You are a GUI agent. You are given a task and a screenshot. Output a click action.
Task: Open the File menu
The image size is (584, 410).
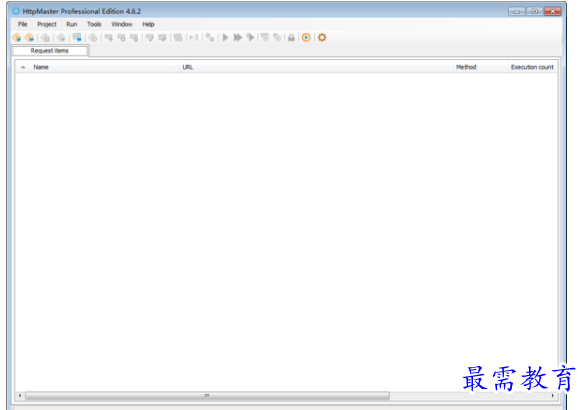pyautogui.click(x=23, y=24)
